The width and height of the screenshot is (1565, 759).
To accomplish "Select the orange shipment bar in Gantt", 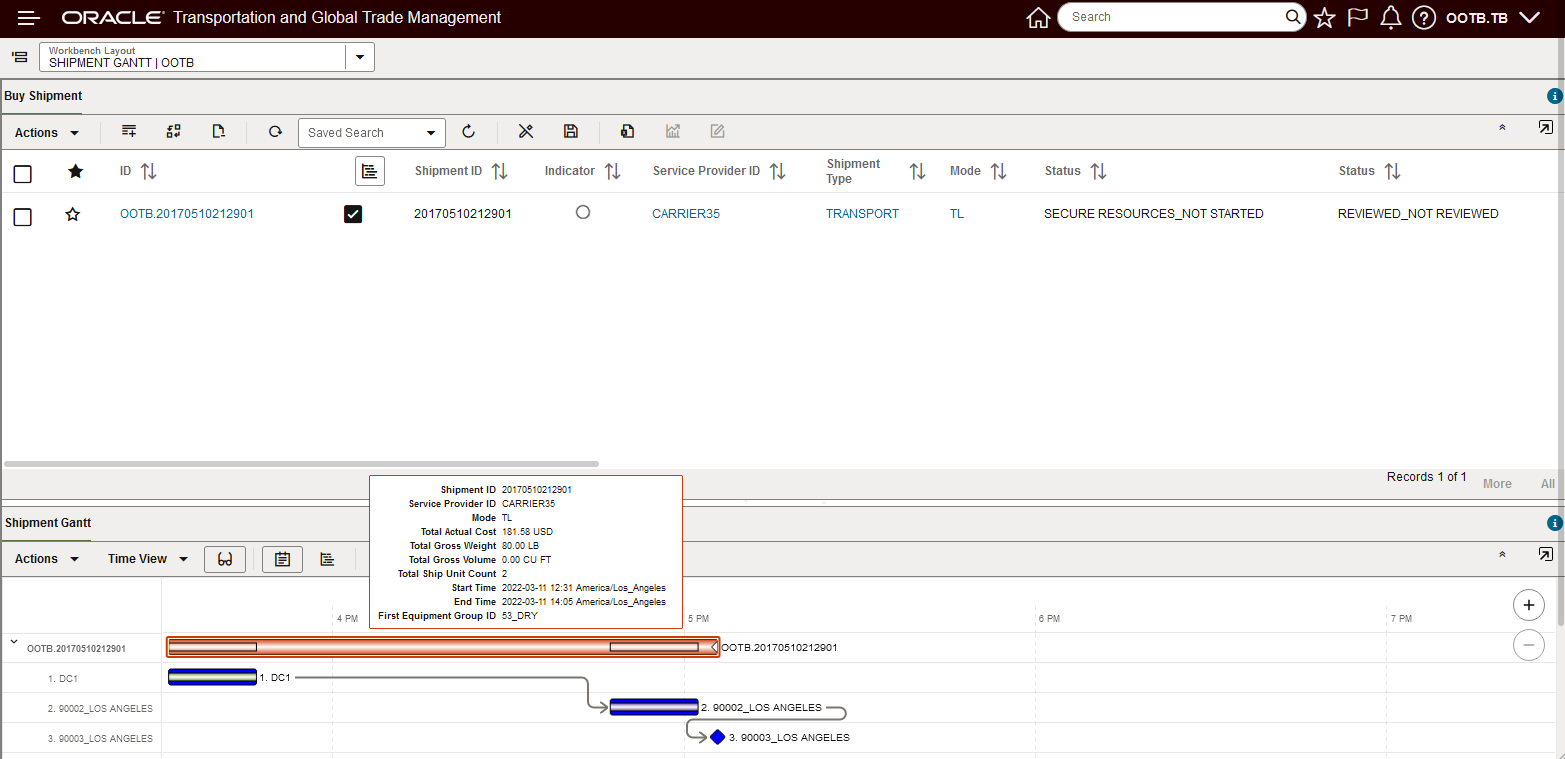I will click(x=443, y=647).
